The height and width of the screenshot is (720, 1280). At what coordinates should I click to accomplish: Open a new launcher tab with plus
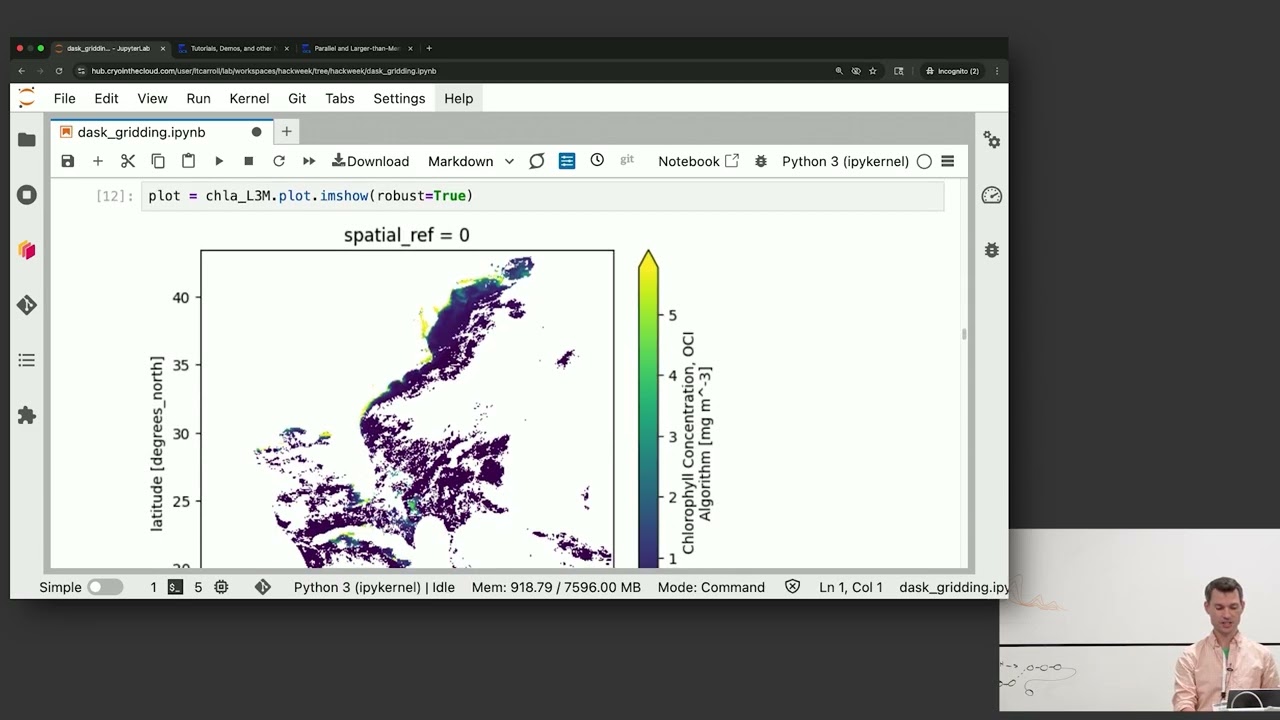tap(286, 131)
